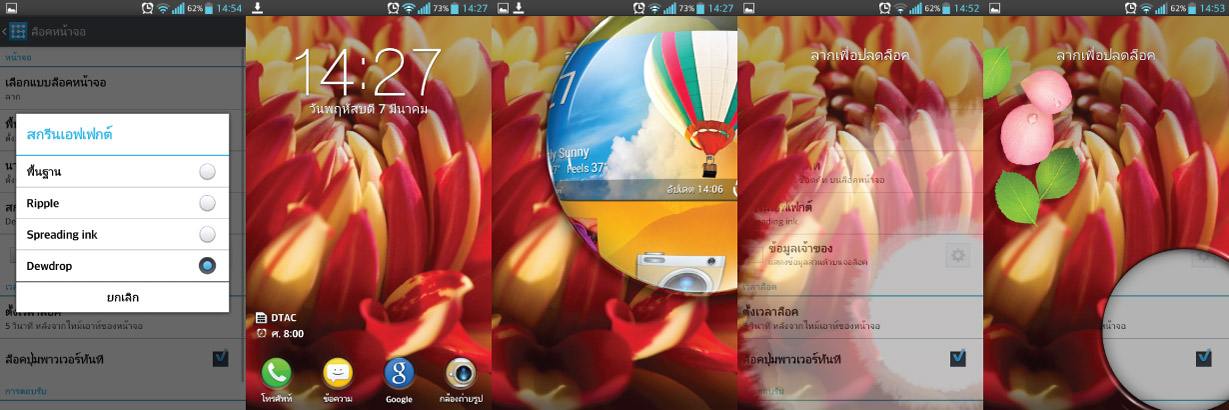Launch the กล้องถ่ายรูป camera app icon
The height and width of the screenshot is (410, 1229).
pyautogui.click(x=461, y=373)
